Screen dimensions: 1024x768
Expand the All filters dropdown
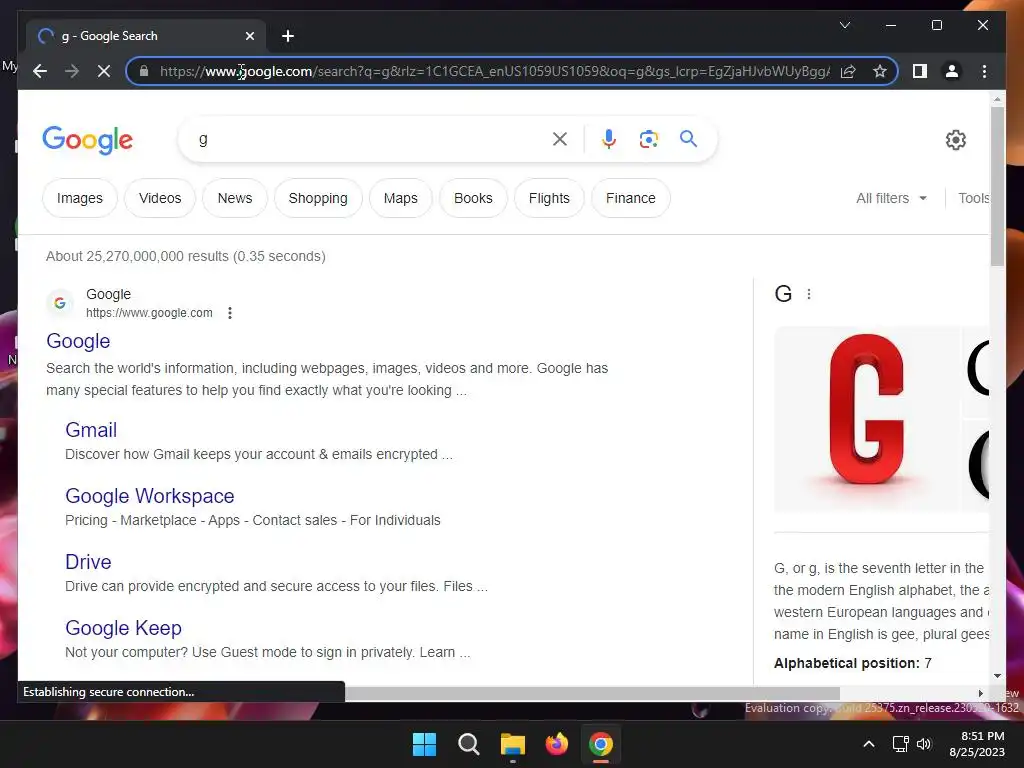[x=891, y=198]
